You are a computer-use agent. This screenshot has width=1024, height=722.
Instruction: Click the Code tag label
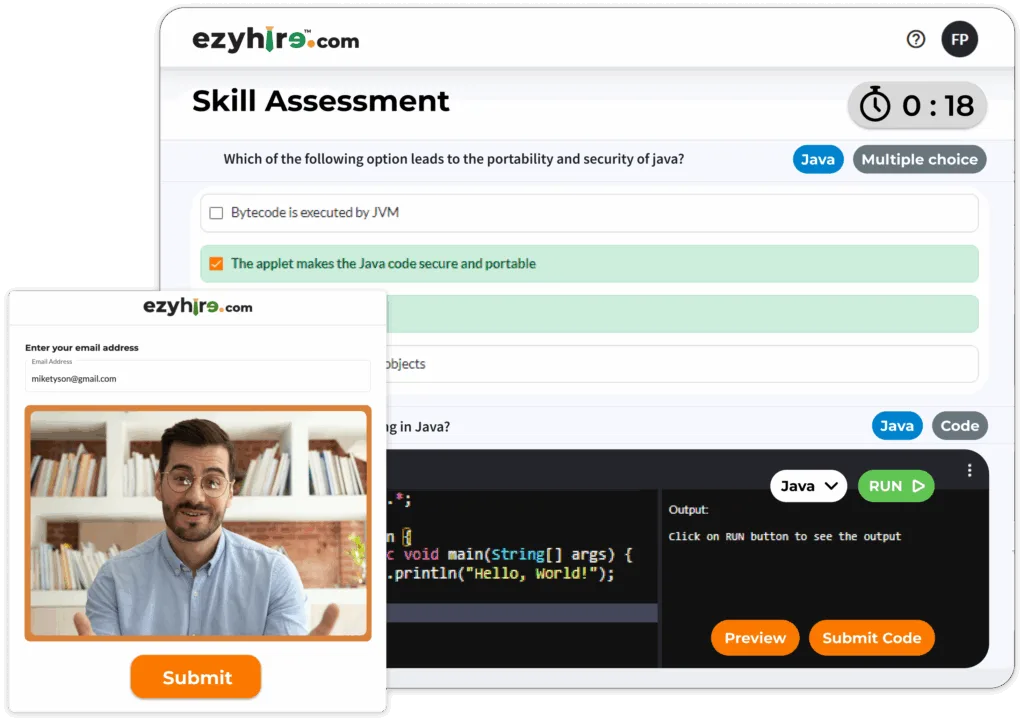[959, 426]
